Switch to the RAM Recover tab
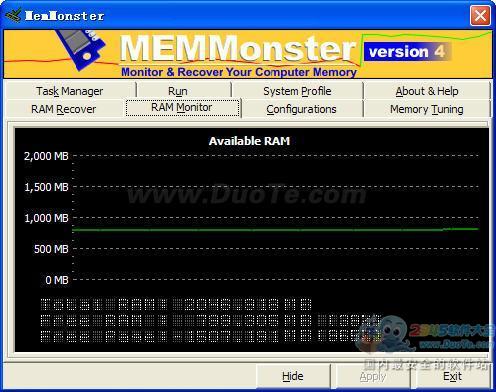 pos(63,109)
